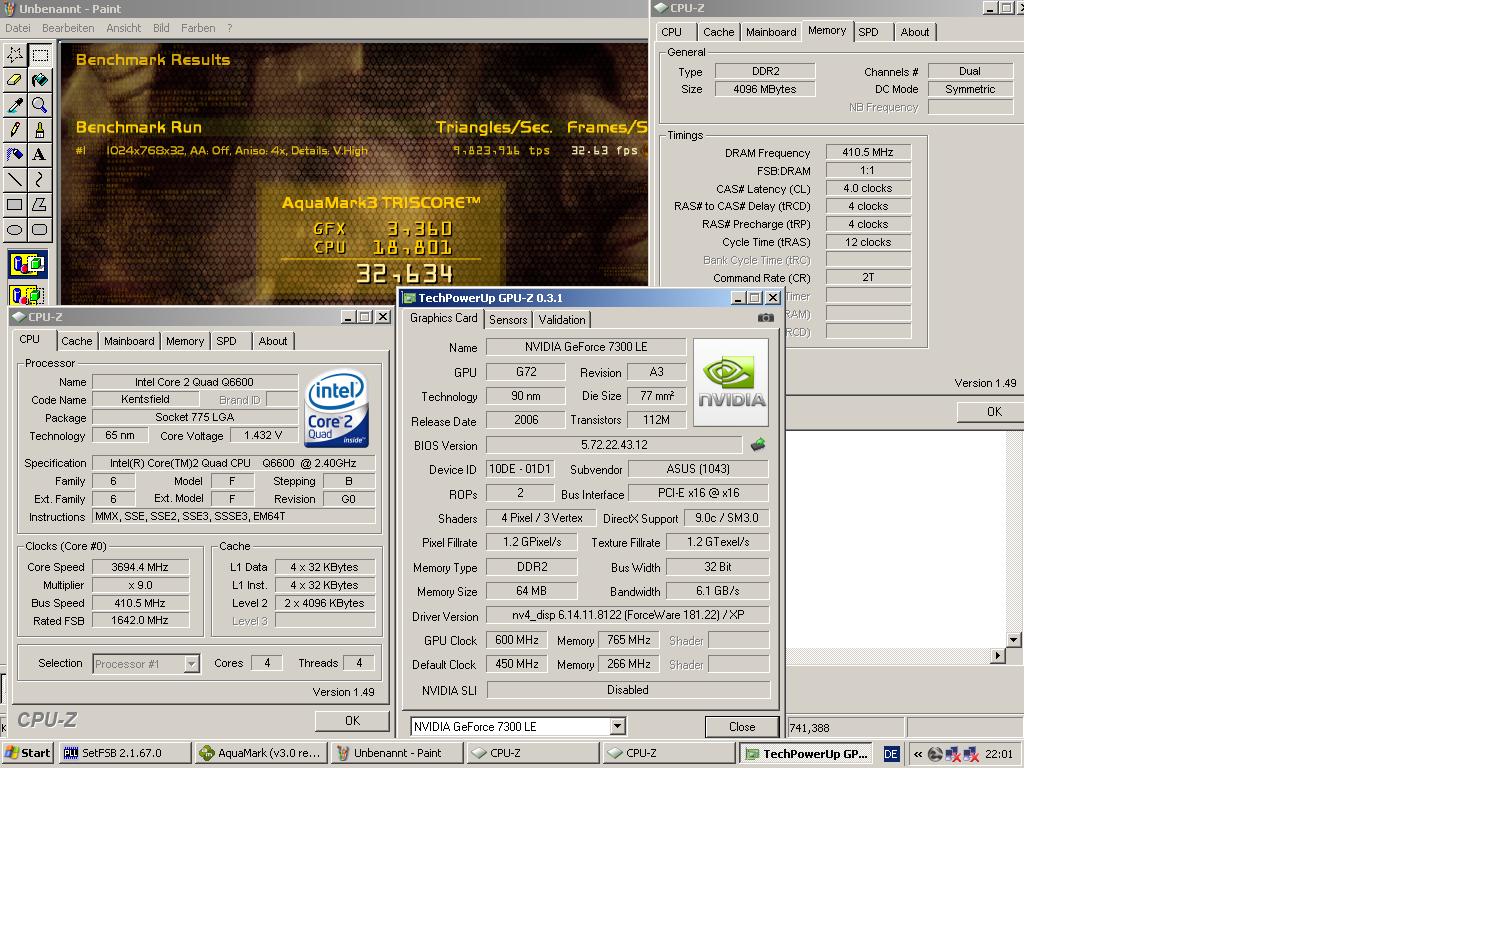This screenshot has width=1512, height=945.
Task: Switch to SetFSB 2.1.67.0 from the taskbar
Action: point(125,753)
